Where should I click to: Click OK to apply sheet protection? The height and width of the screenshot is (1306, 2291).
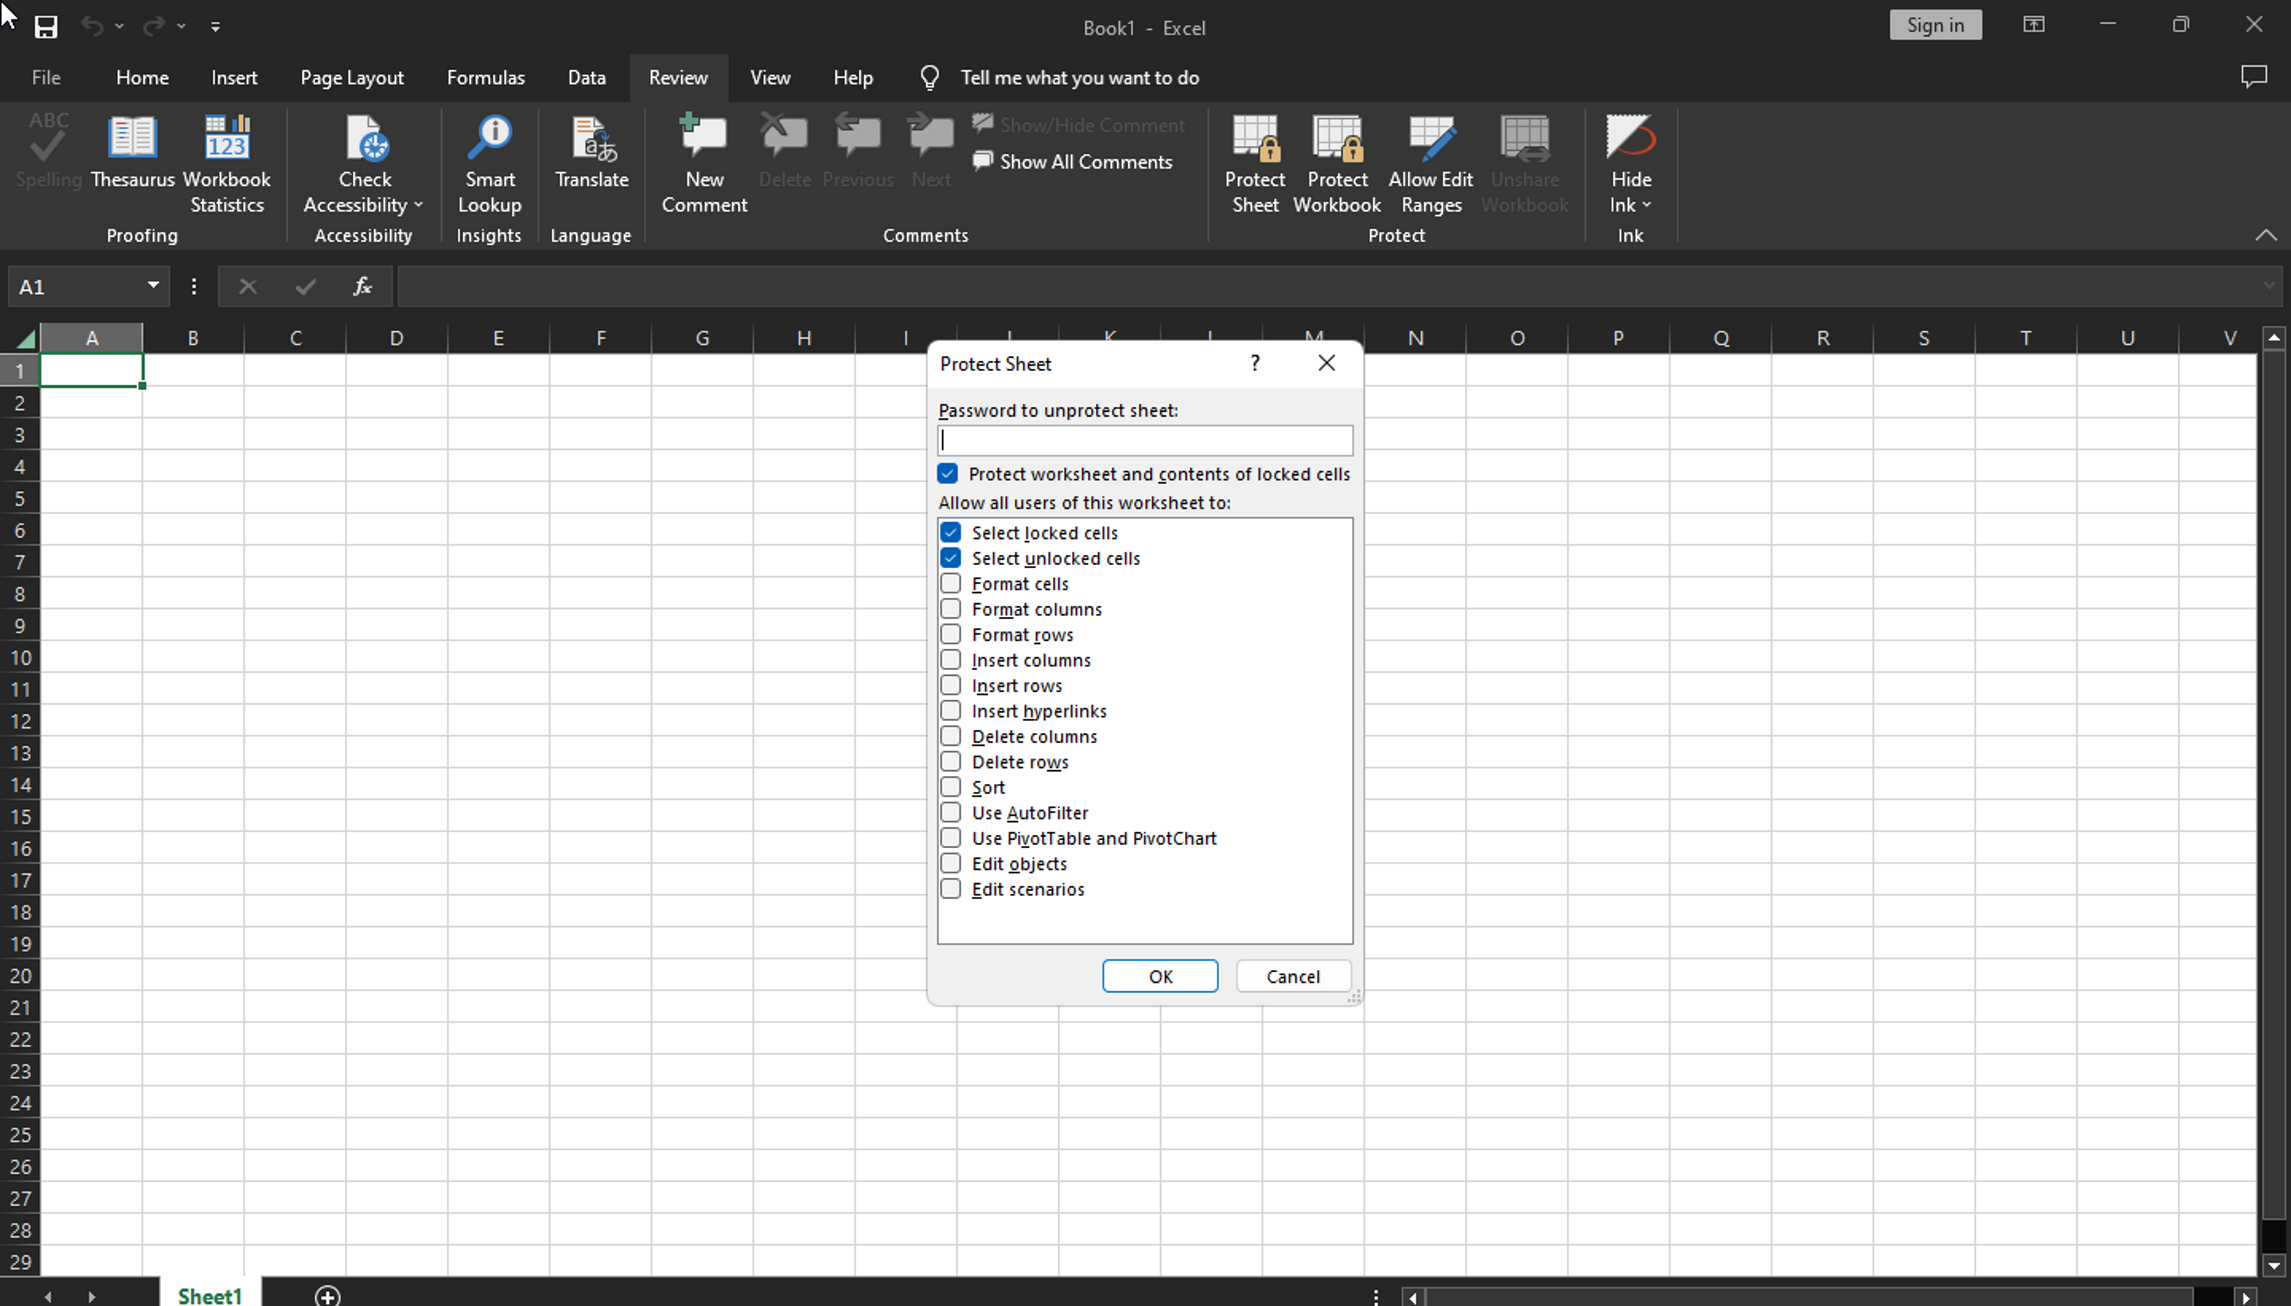click(x=1160, y=976)
